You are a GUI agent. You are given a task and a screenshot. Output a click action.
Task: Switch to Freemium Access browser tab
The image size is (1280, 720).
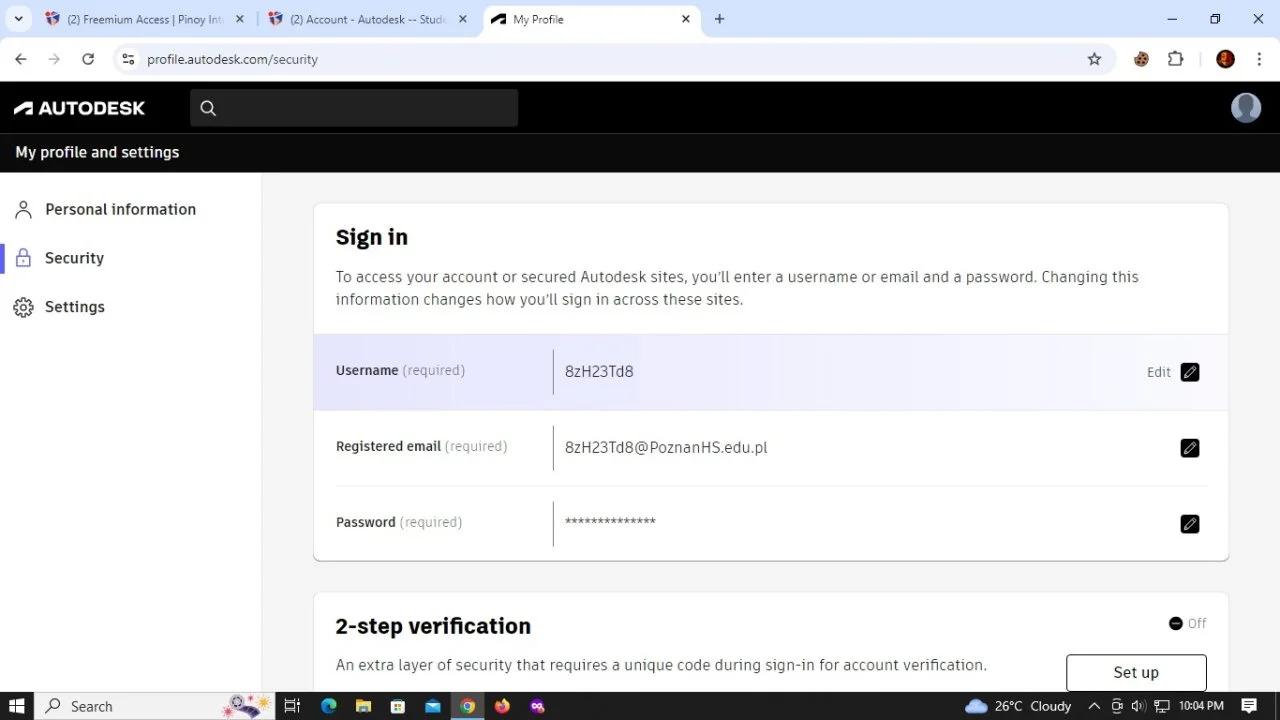pyautogui.click(x=143, y=19)
